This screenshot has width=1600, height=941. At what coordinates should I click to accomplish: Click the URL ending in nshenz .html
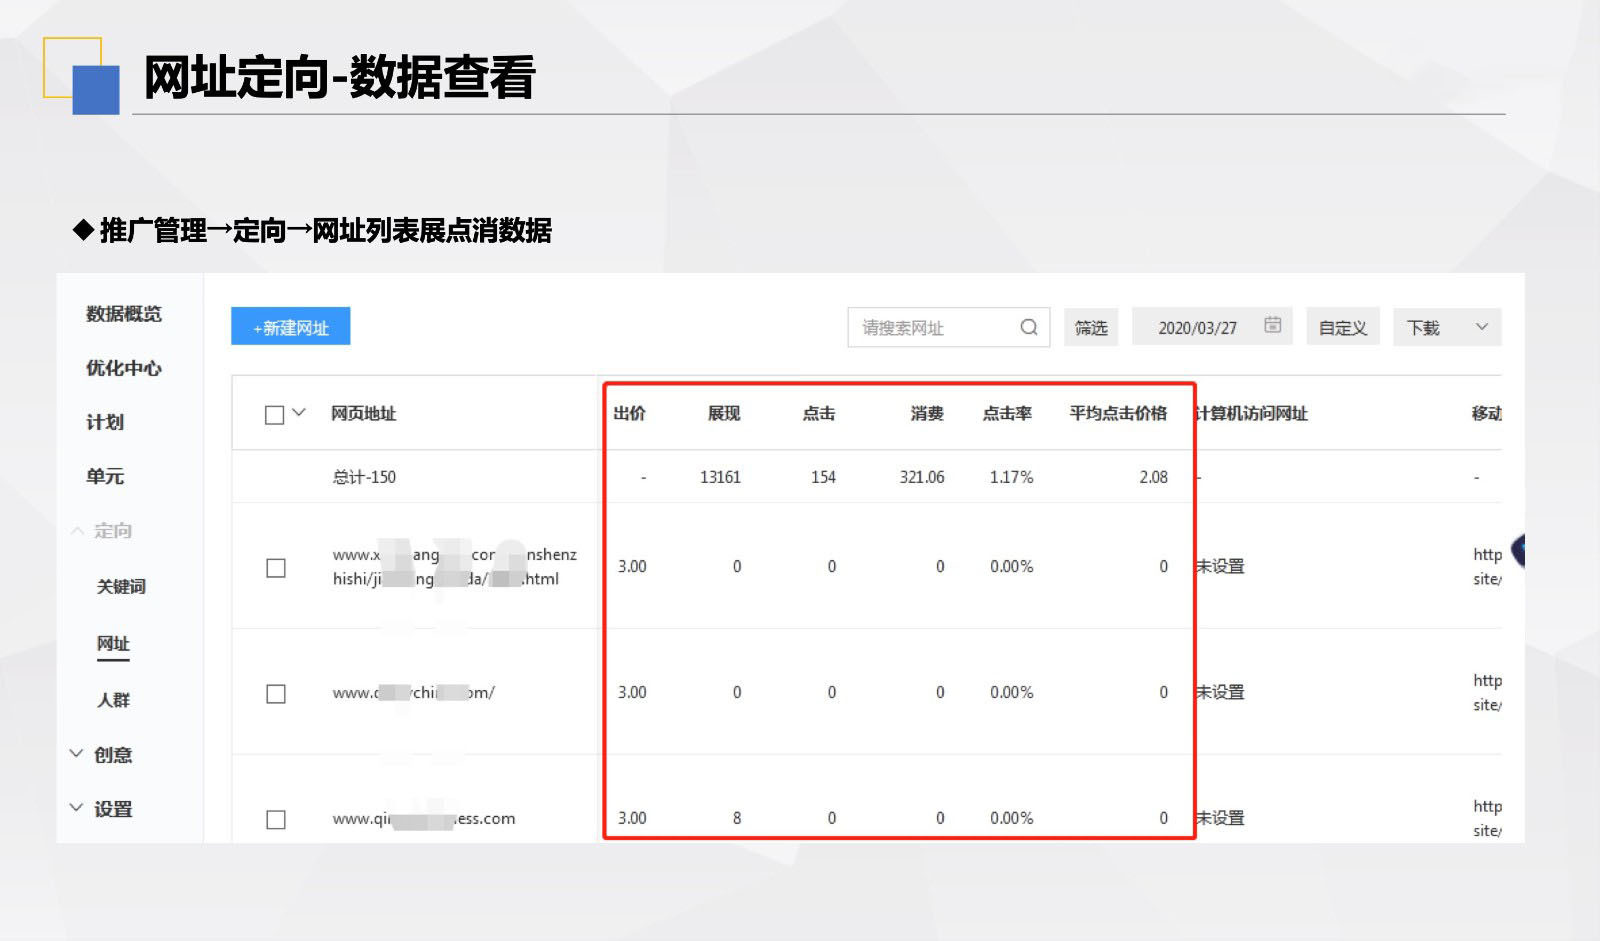pos(455,566)
